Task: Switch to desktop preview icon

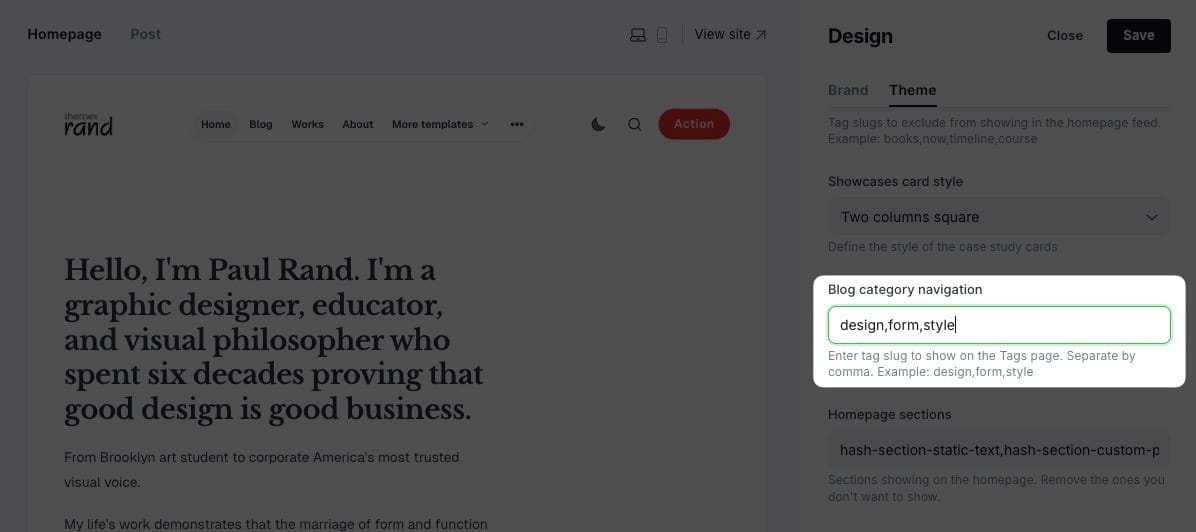Action: pos(638,35)
